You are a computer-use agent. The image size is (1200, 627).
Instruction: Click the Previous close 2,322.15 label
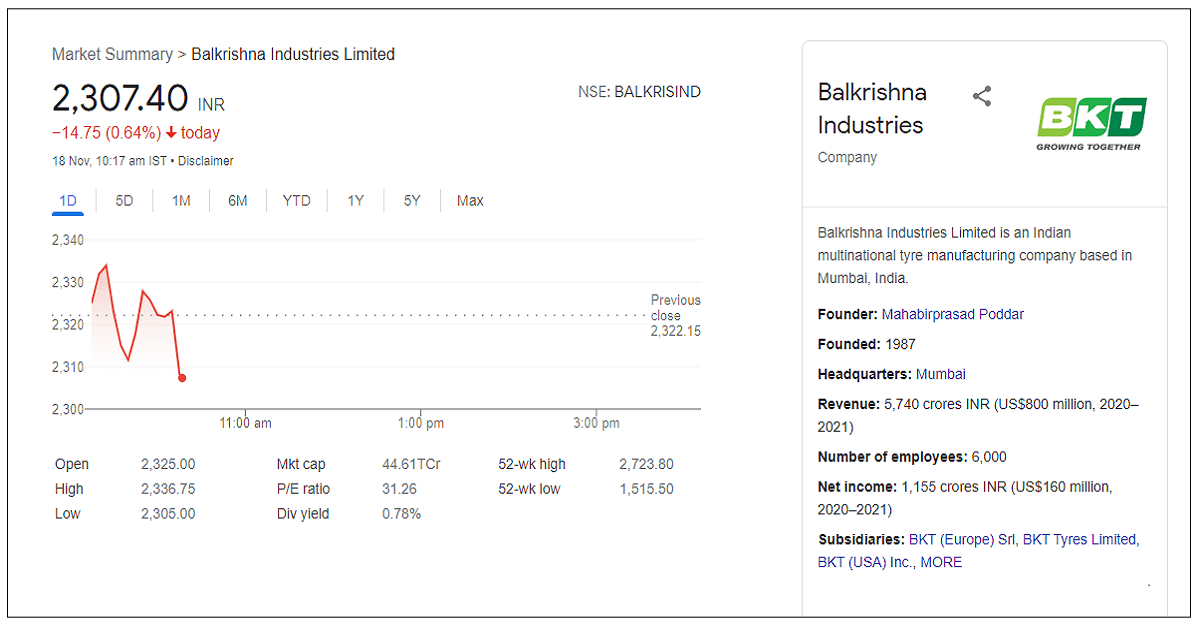point(676,316)
